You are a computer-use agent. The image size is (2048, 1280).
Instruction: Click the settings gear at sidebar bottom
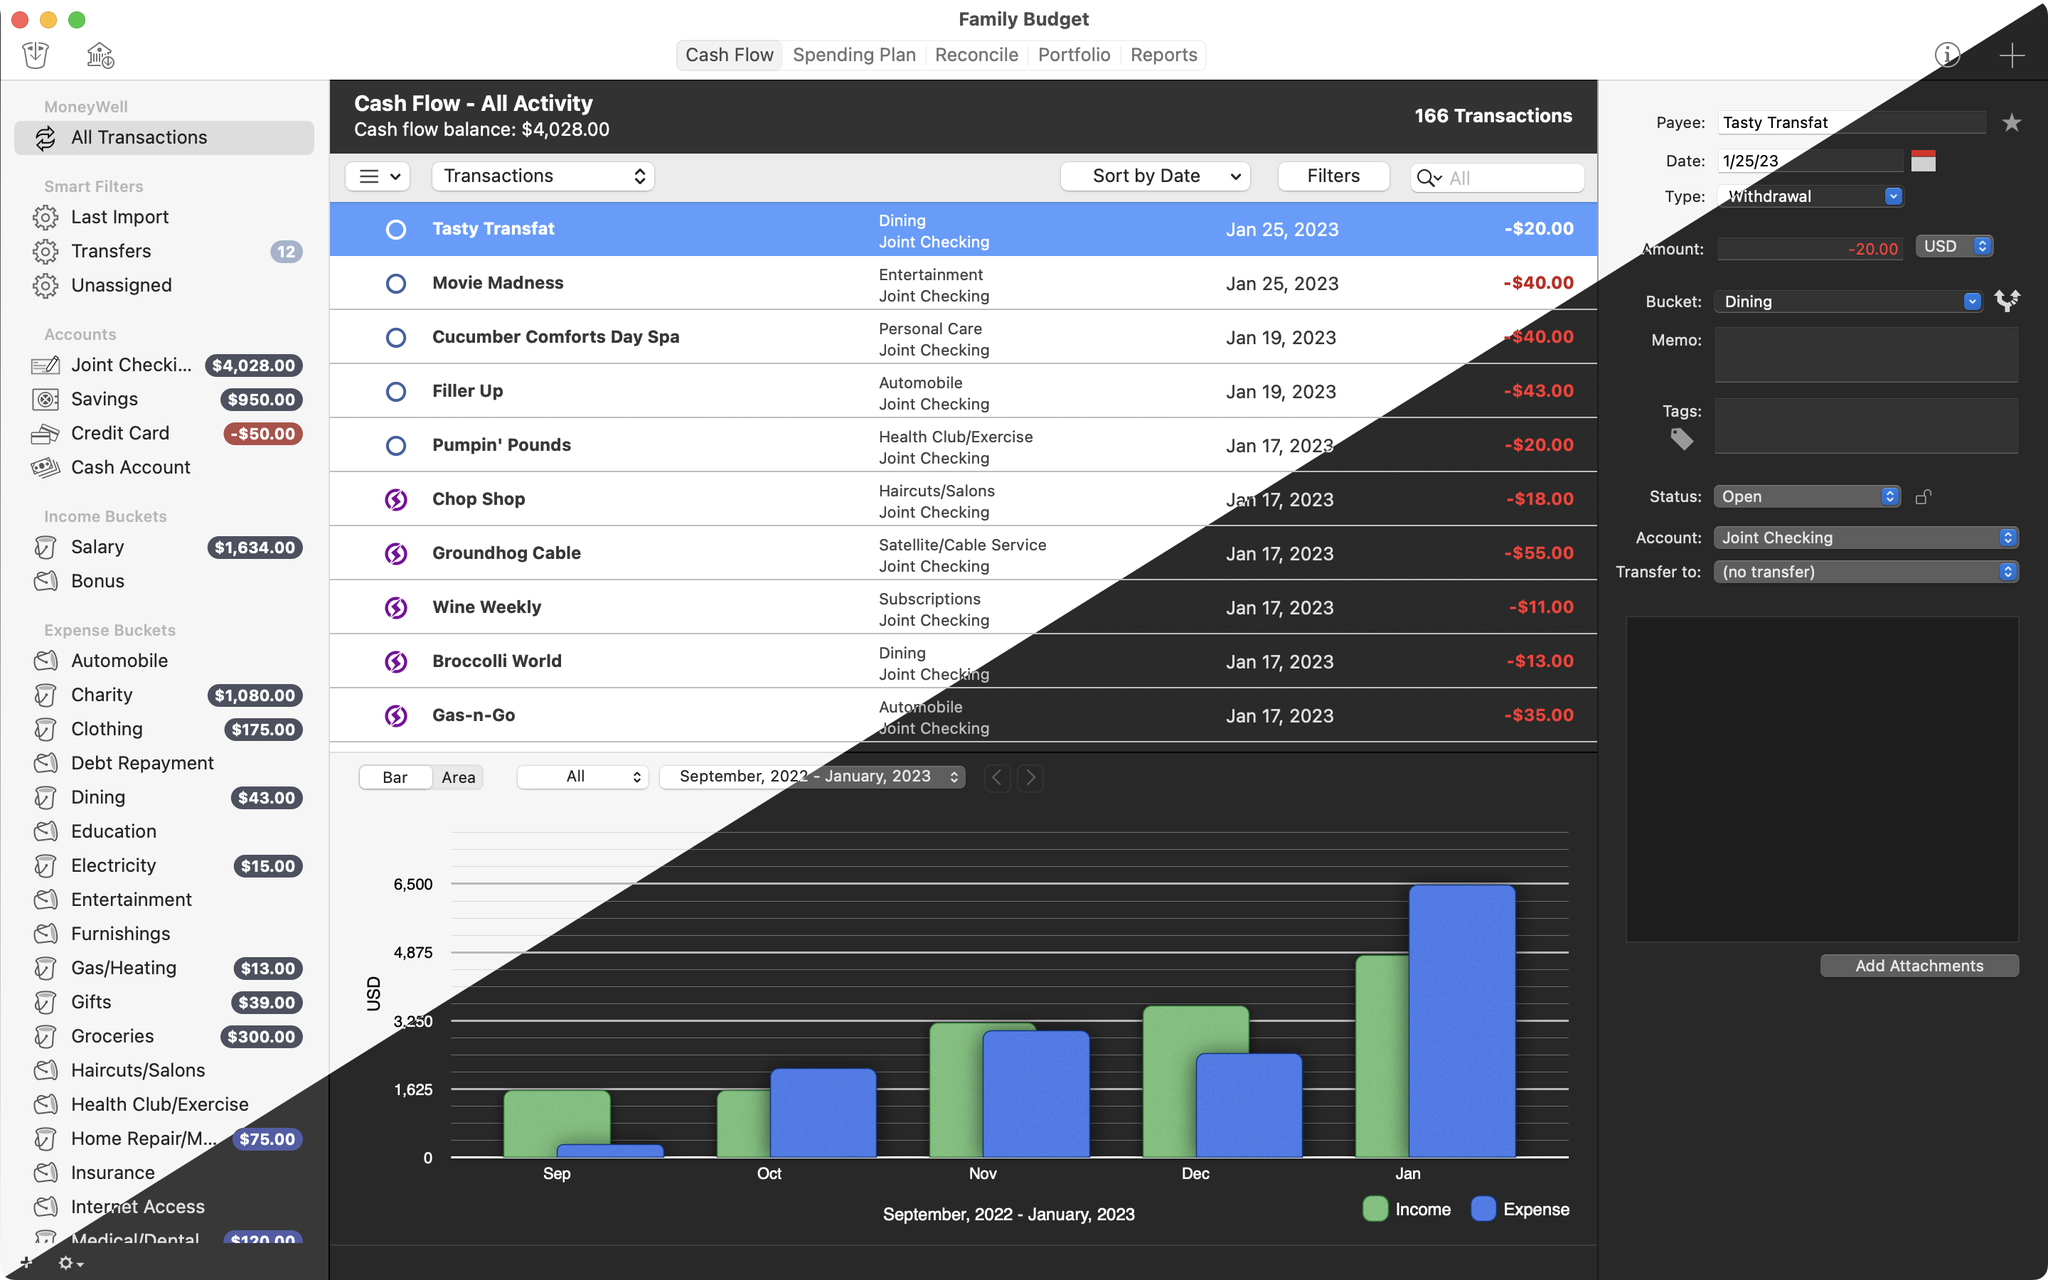(x=70, y=1263)
